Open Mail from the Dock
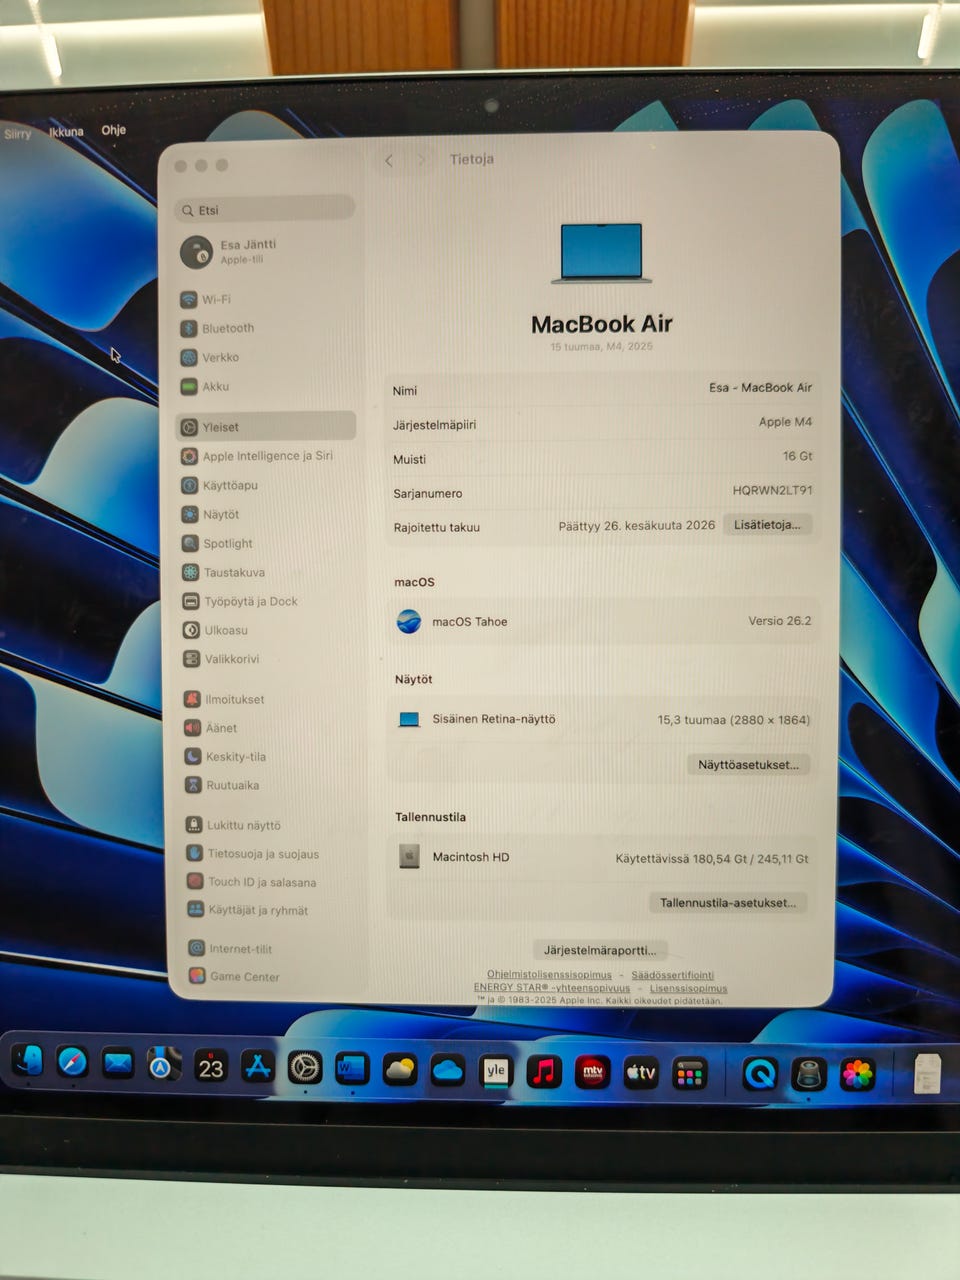960x1280 pixels. point(118,1064)
